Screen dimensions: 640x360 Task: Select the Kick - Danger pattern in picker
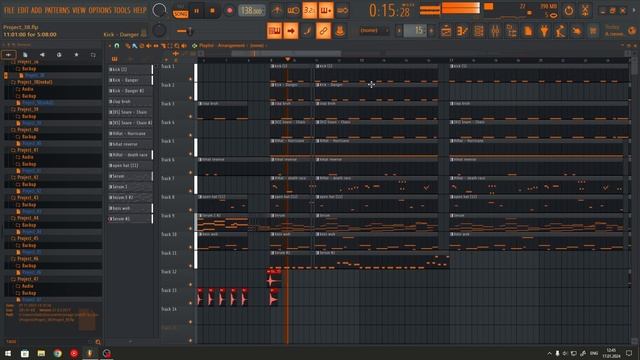(130, 80)
